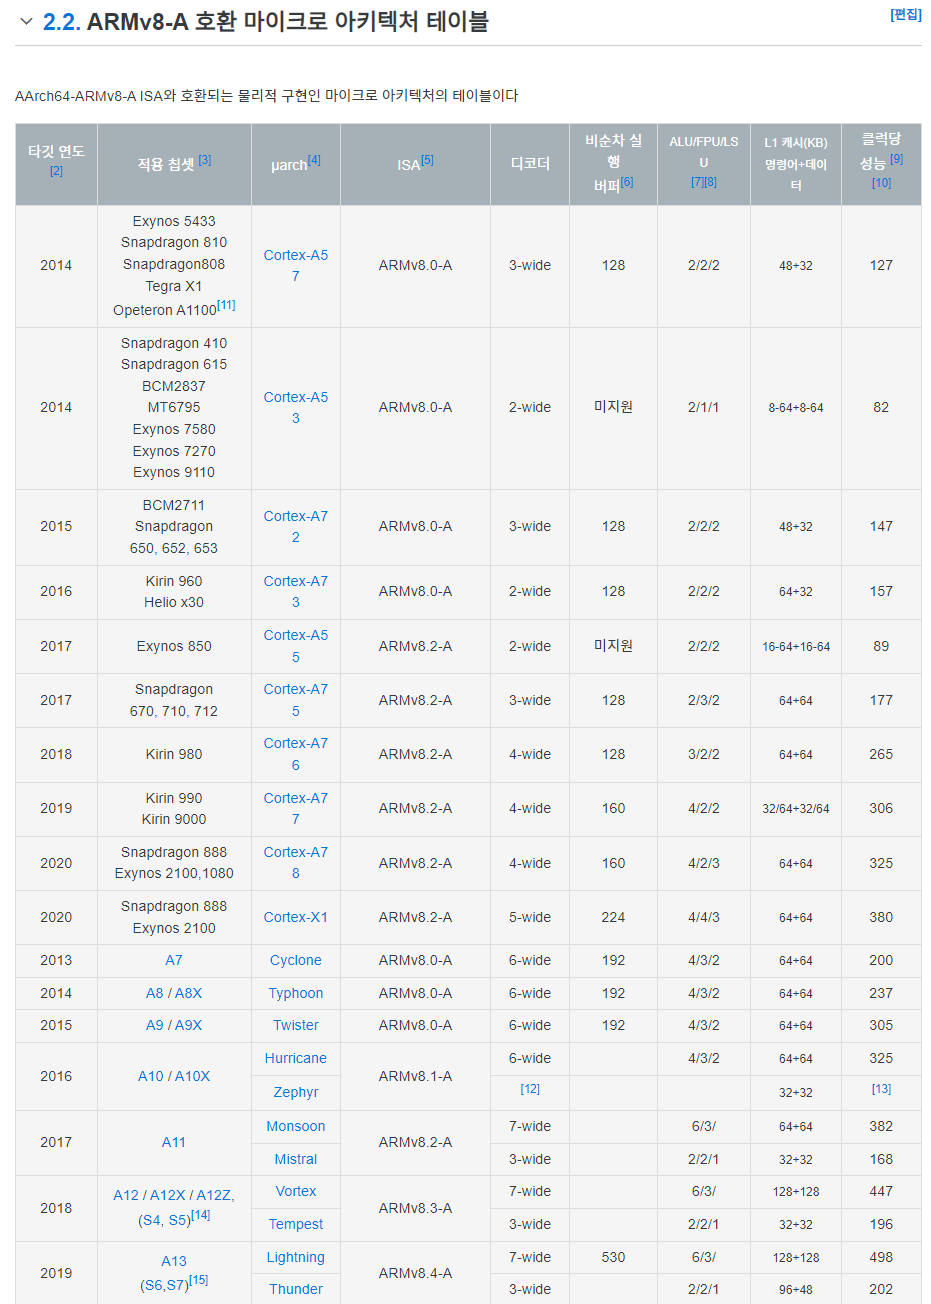
Task: Select the 32/64+32/64 L1 cache cell
Action: coord(796,809)
